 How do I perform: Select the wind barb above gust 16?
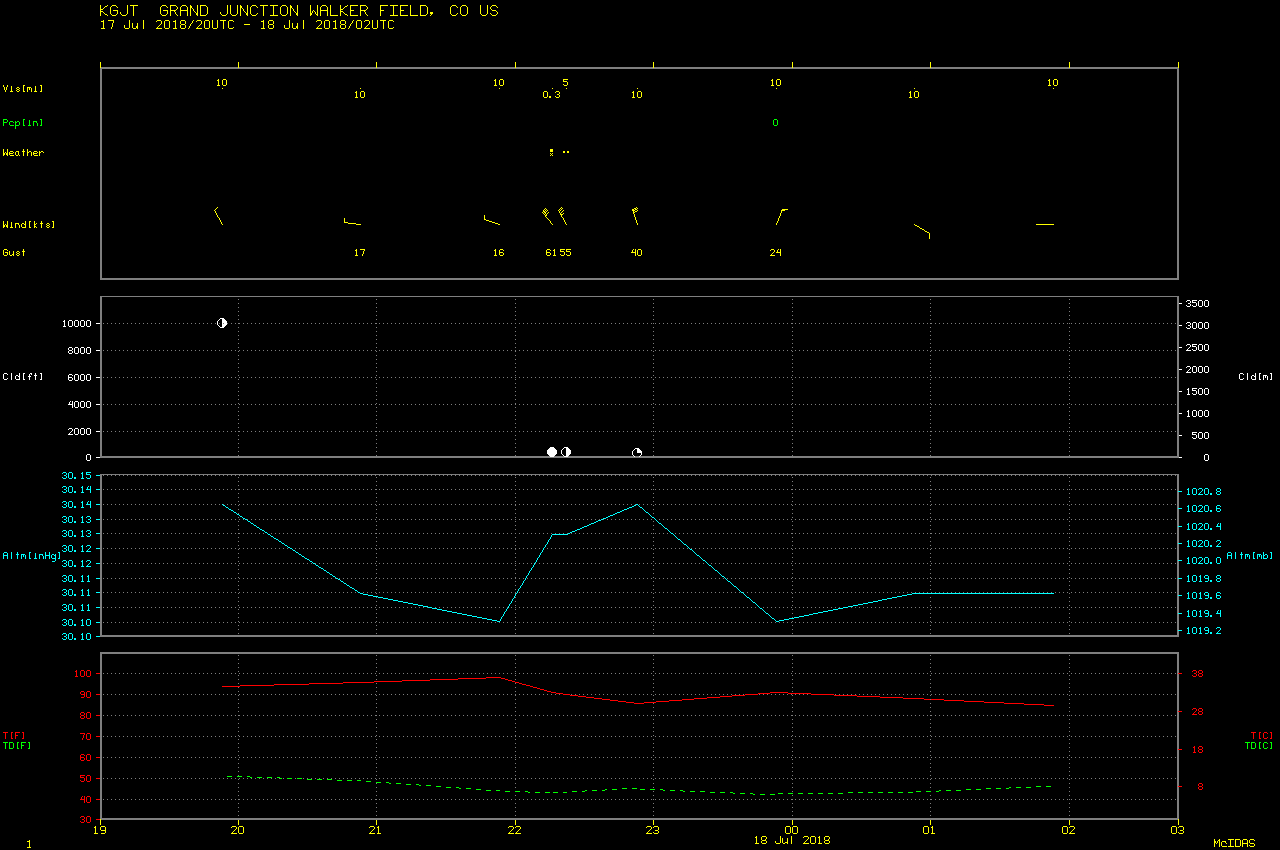click(491, 220)
